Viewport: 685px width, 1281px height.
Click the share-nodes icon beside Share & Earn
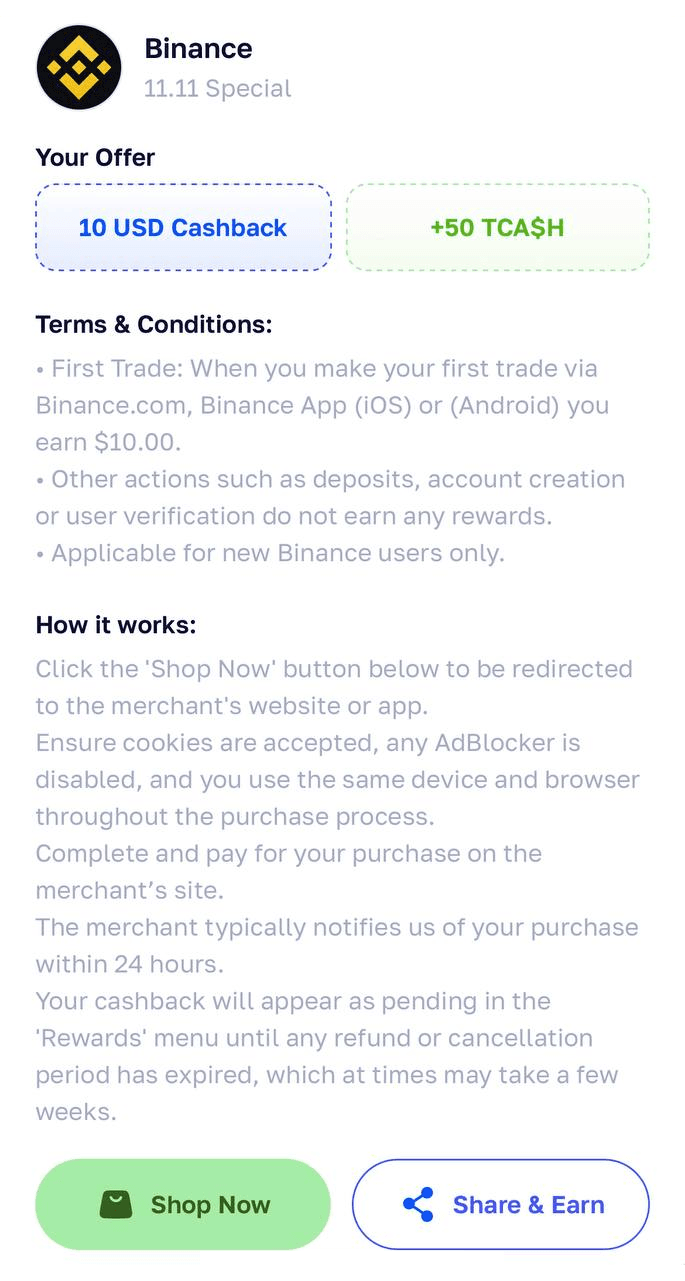pyautogui.click(x=419, y=1204)
